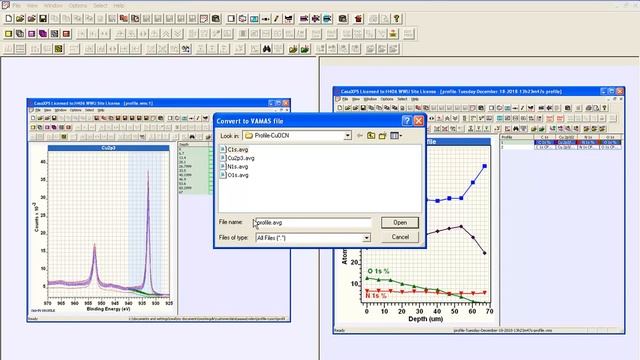Screen dimensions: 640x360
Task: Click the yellow square icon in second toolbar row
Action: pyautogui.click(x=9, y=34)
